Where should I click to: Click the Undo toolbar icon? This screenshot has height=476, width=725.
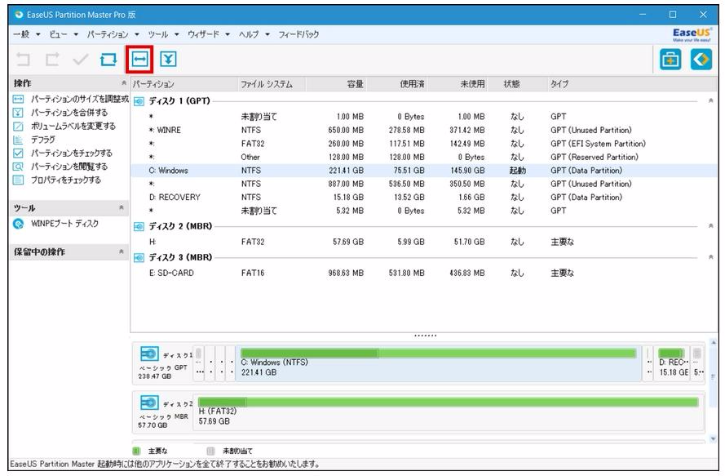pos(23,59)
